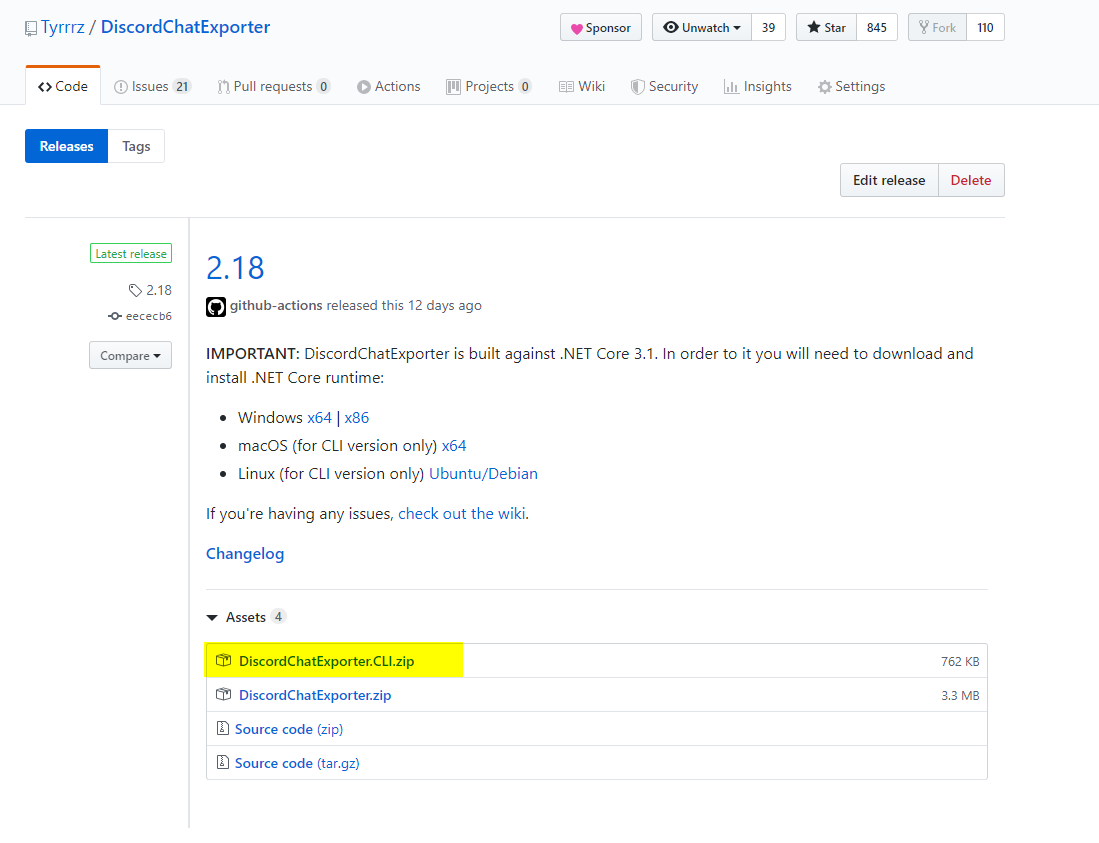The image size is (1099, 843).
Task: Open the Wiki tab
Action: point(582,86)
